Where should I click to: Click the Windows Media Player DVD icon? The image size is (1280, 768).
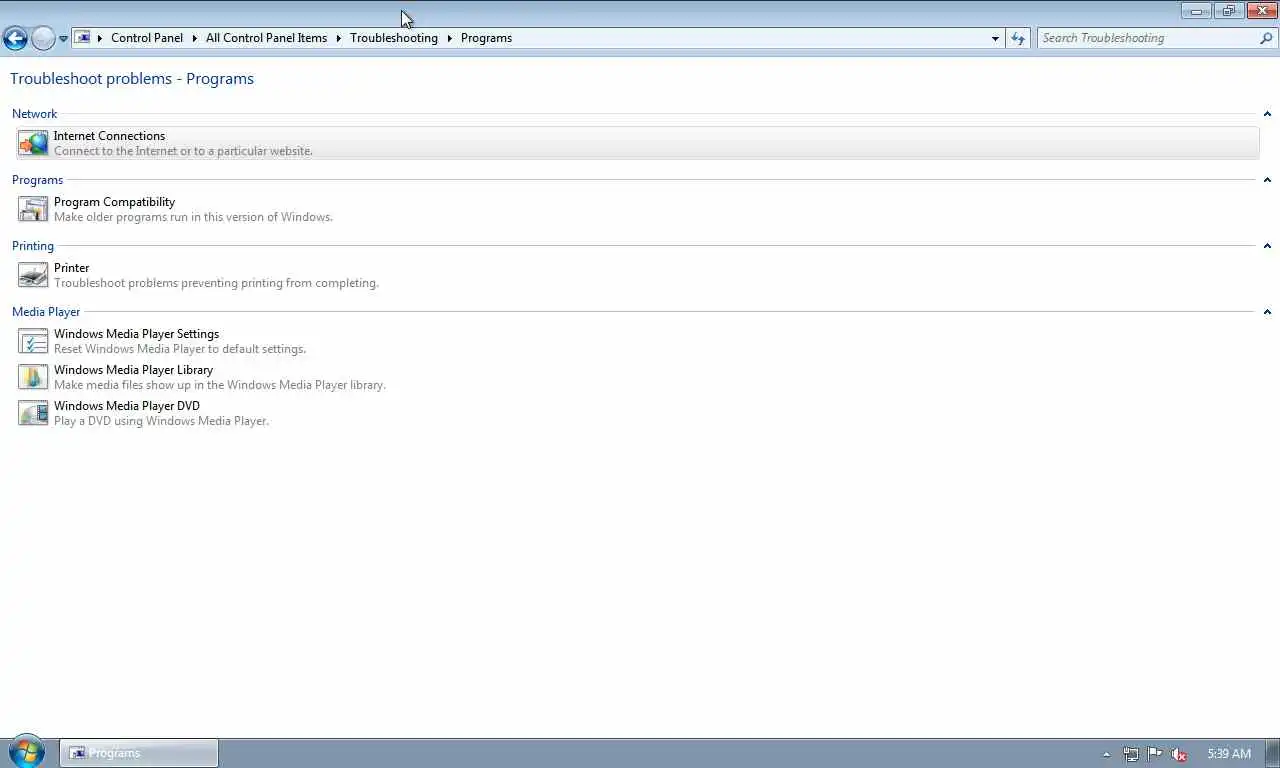coord(33,413)
